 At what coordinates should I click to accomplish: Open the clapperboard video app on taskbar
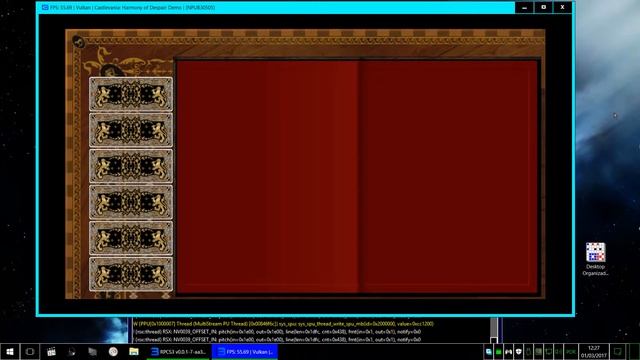[51, 352]
